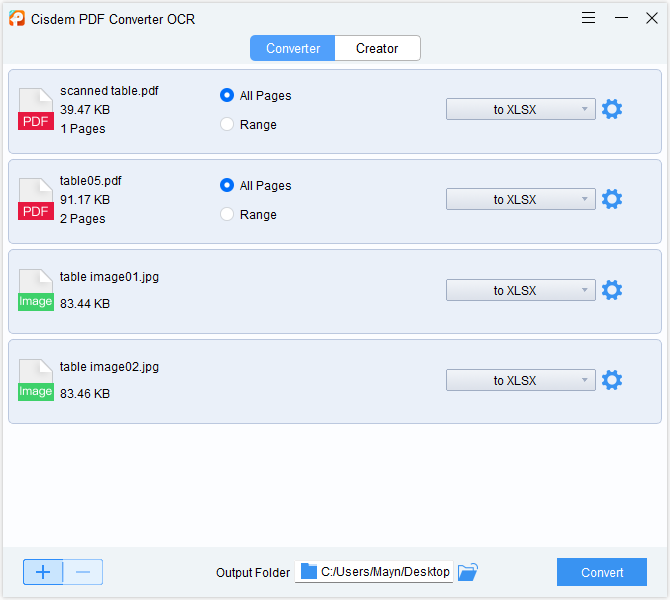This screenshot has height=600, width=670.
Task: Click the Image file icon of table image02.jpg
Action: (x=36, y=380)
